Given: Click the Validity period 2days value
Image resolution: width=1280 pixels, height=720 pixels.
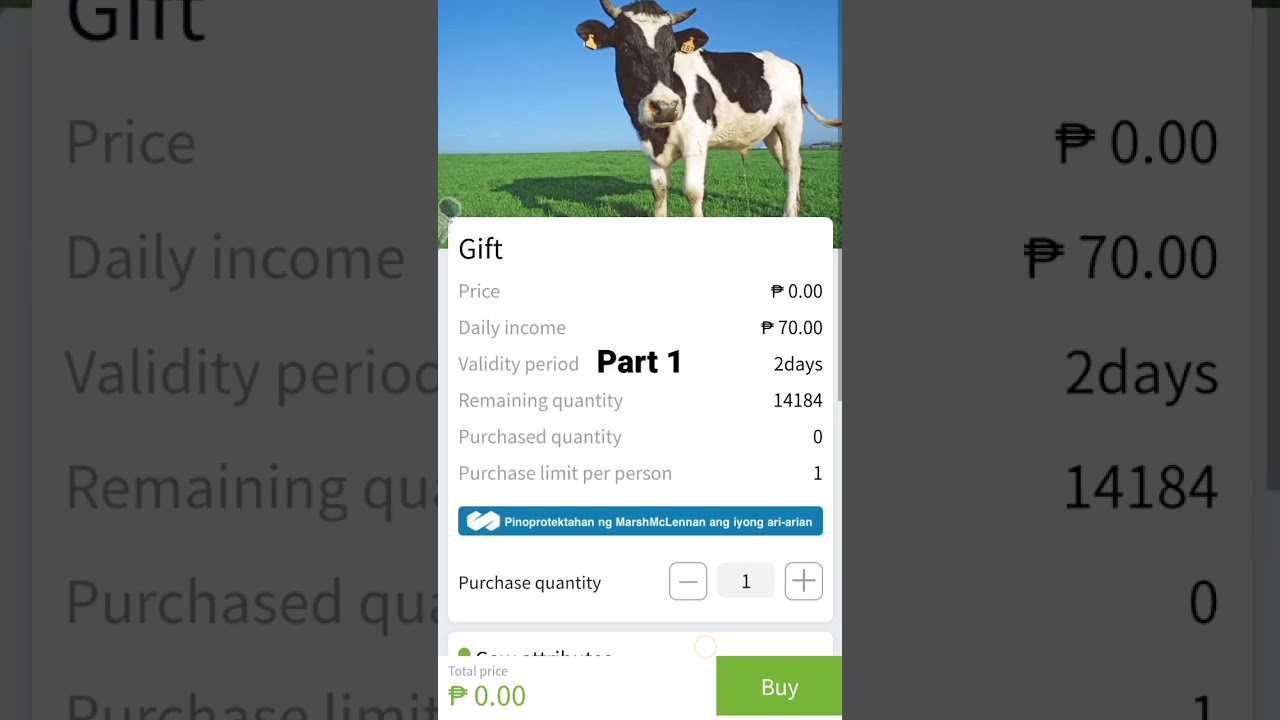Looking at the screenshot, I should [798, 364].
